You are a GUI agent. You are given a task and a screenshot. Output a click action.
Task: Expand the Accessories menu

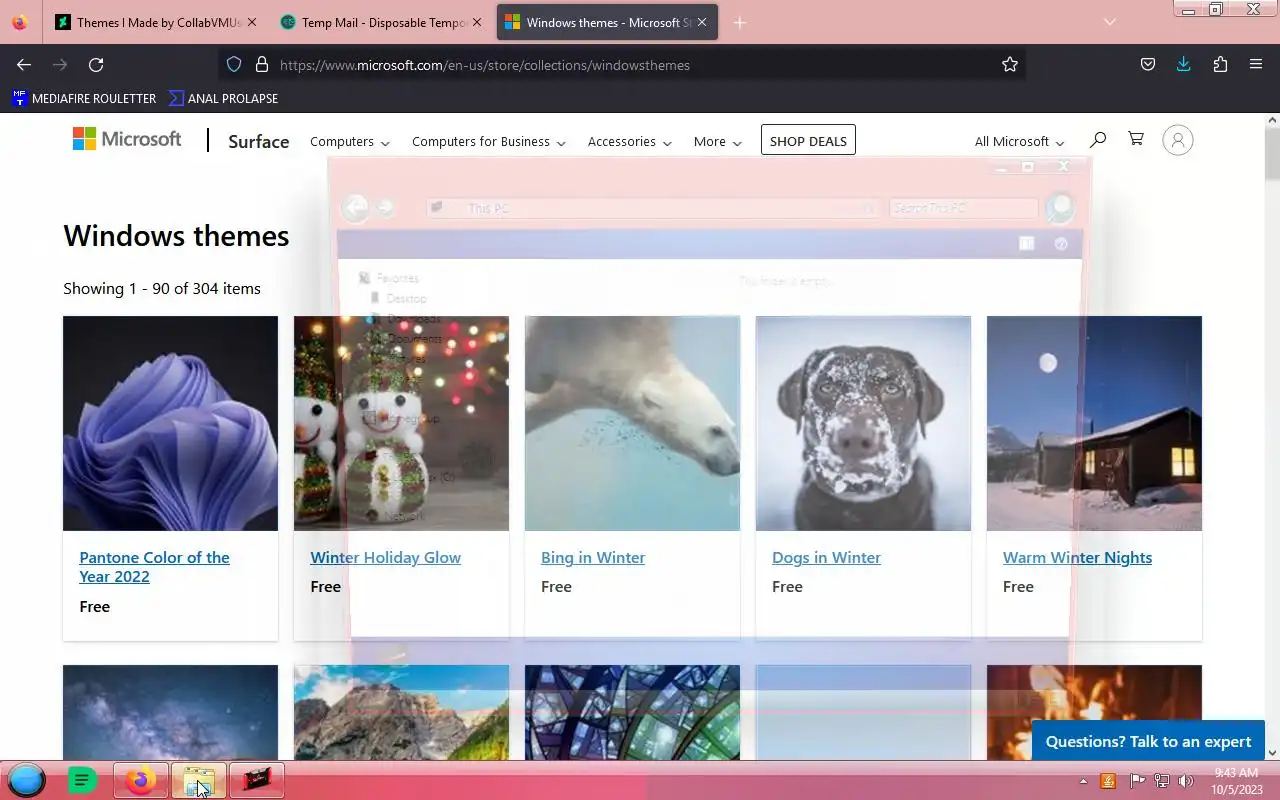[630, 141]
